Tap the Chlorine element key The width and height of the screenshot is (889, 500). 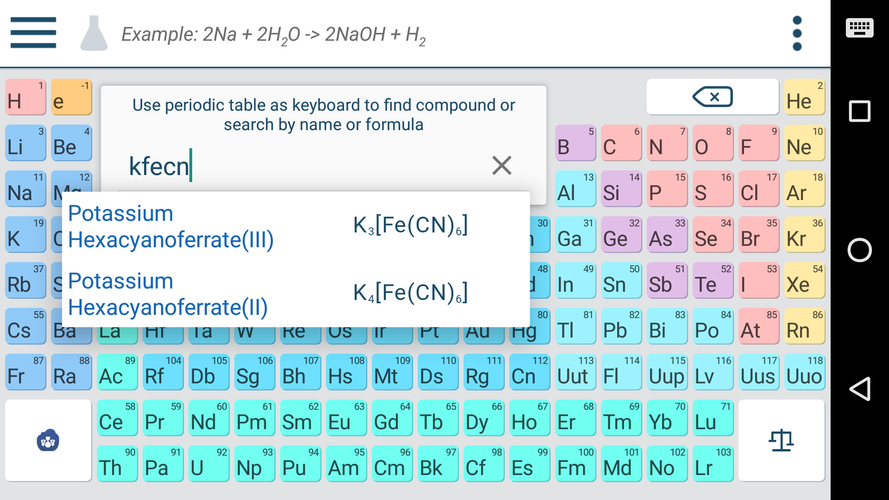(757, 190)
